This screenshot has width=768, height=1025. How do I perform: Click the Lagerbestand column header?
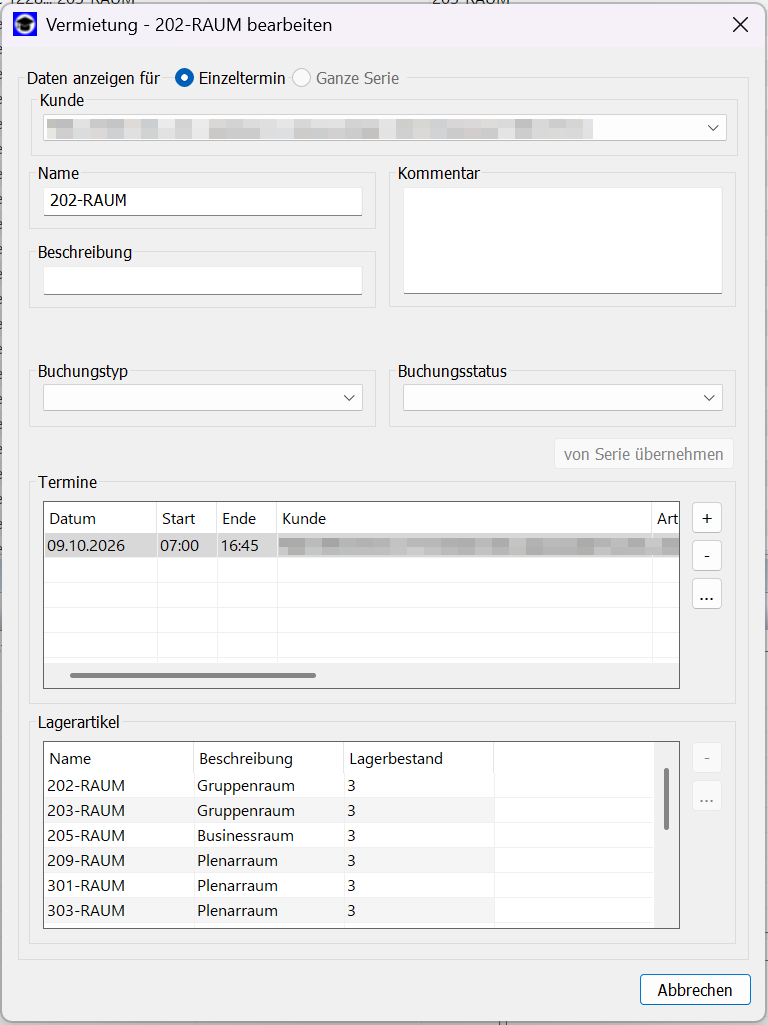click(x=418, y=758)
